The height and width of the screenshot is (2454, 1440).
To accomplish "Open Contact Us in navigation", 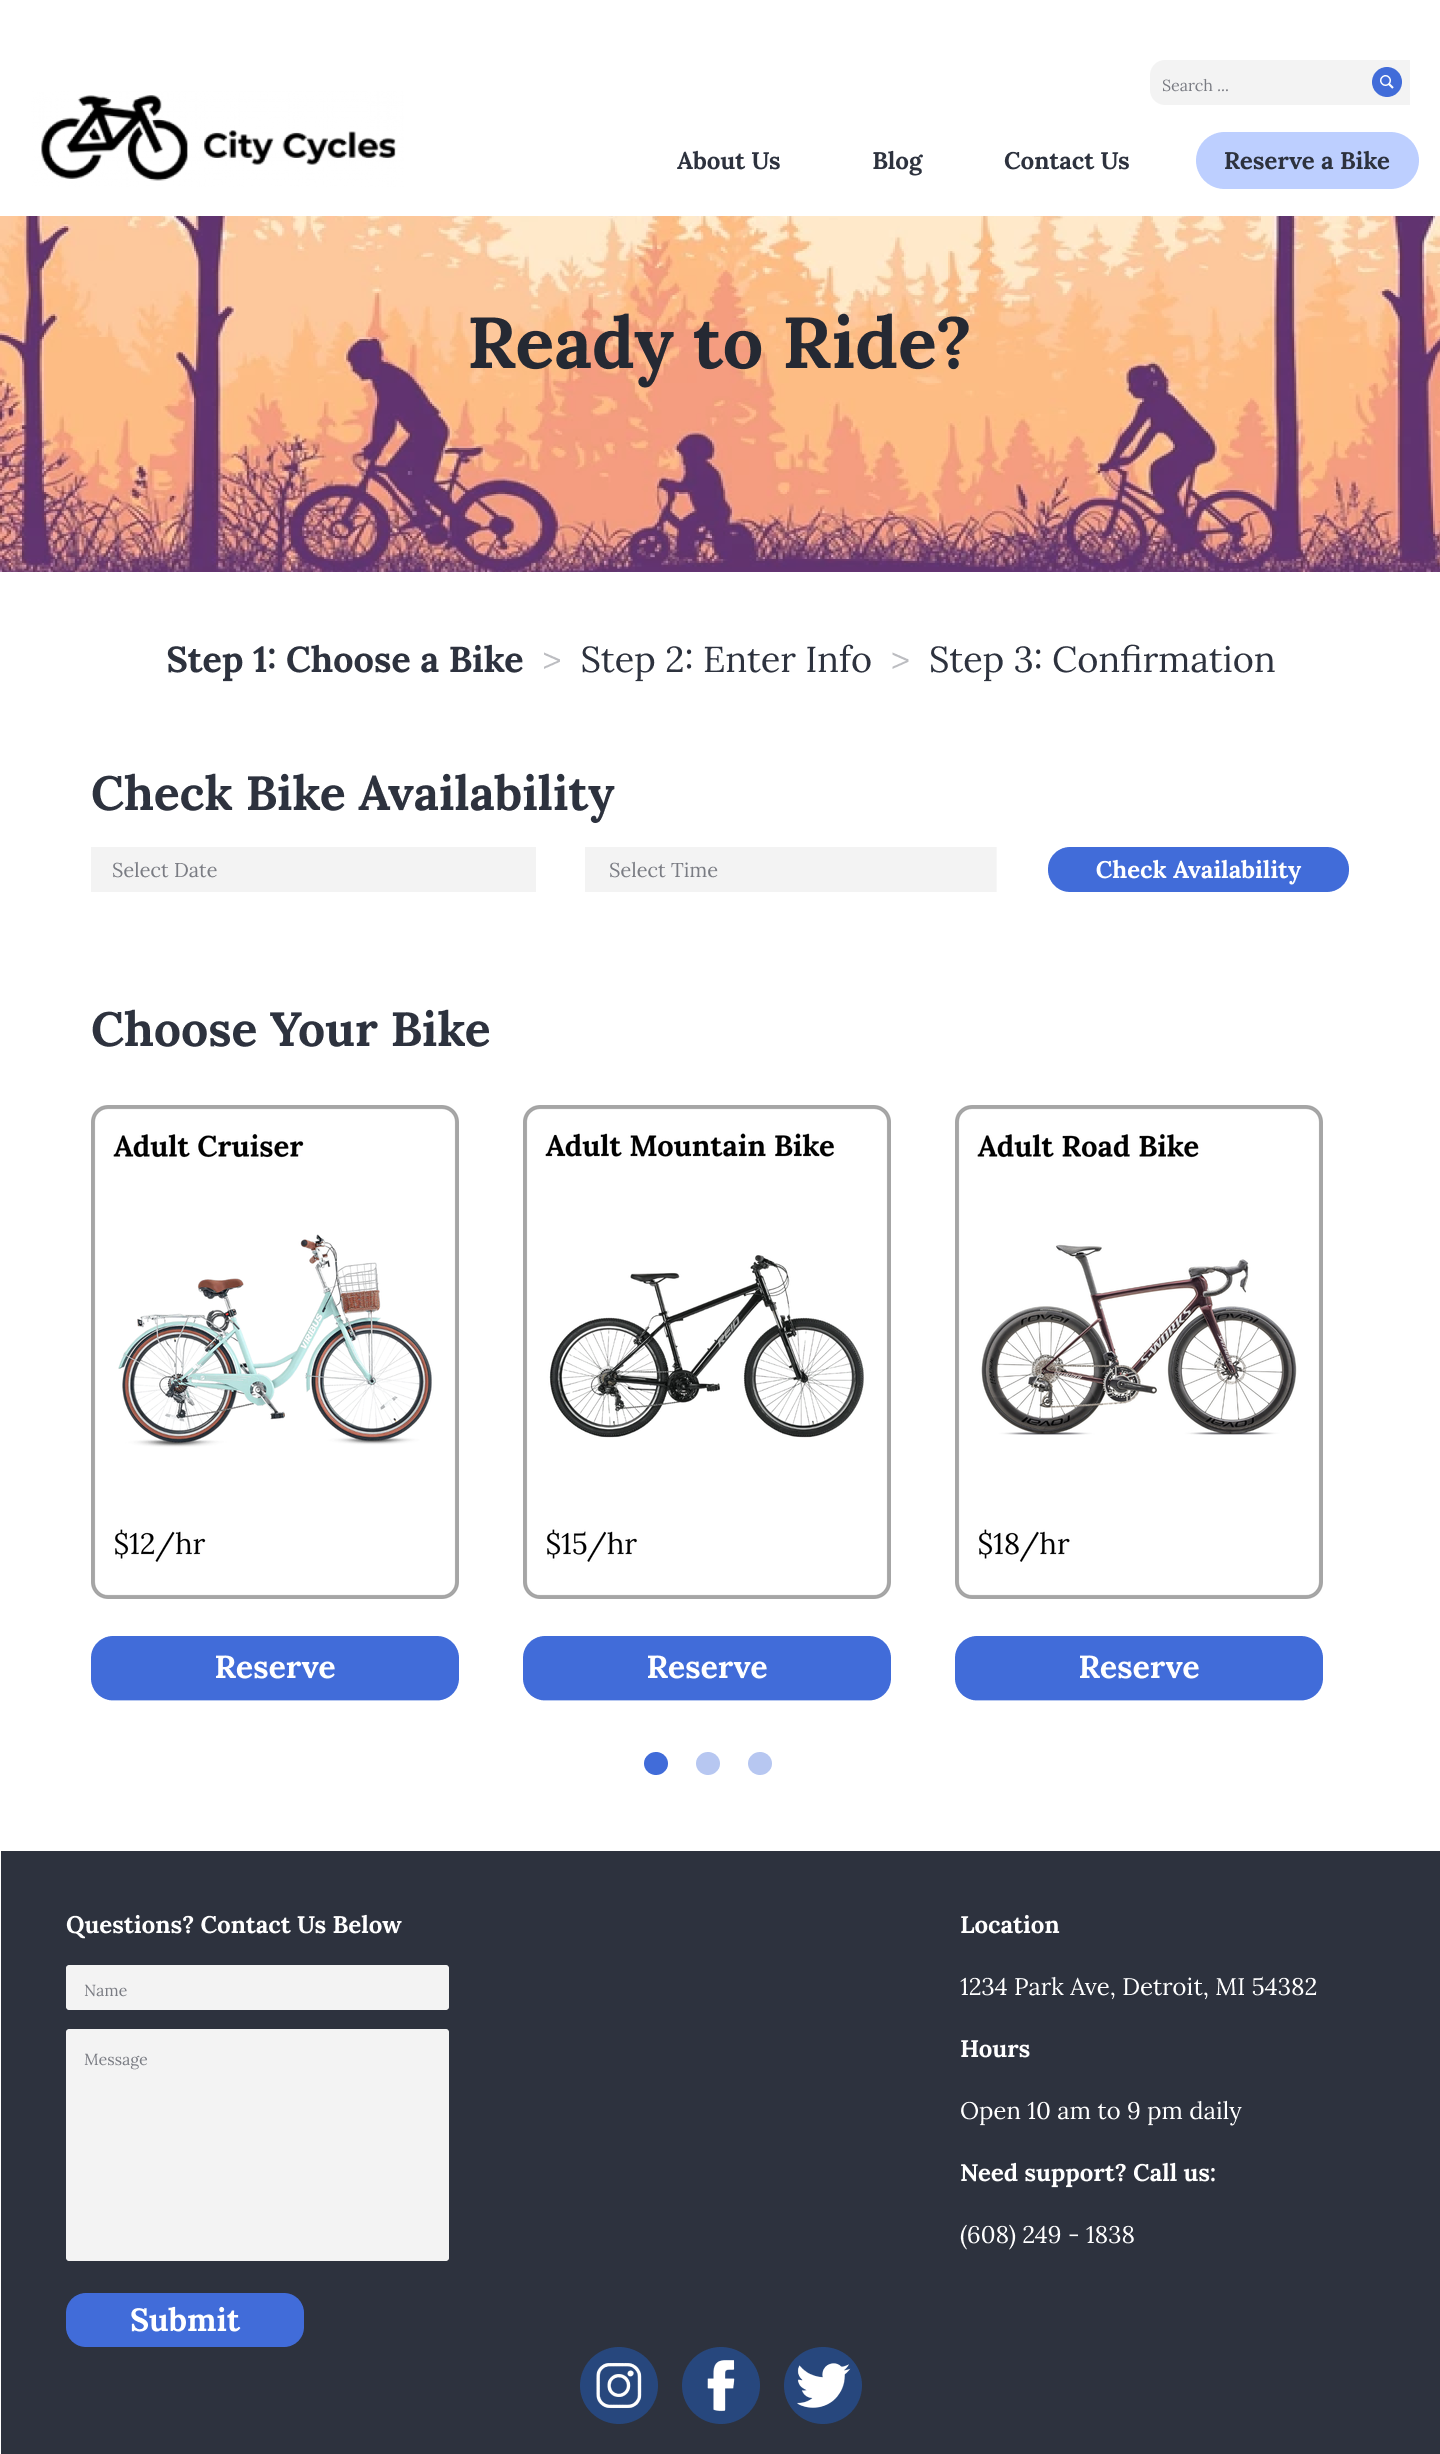I will (x=1066, y=161).
